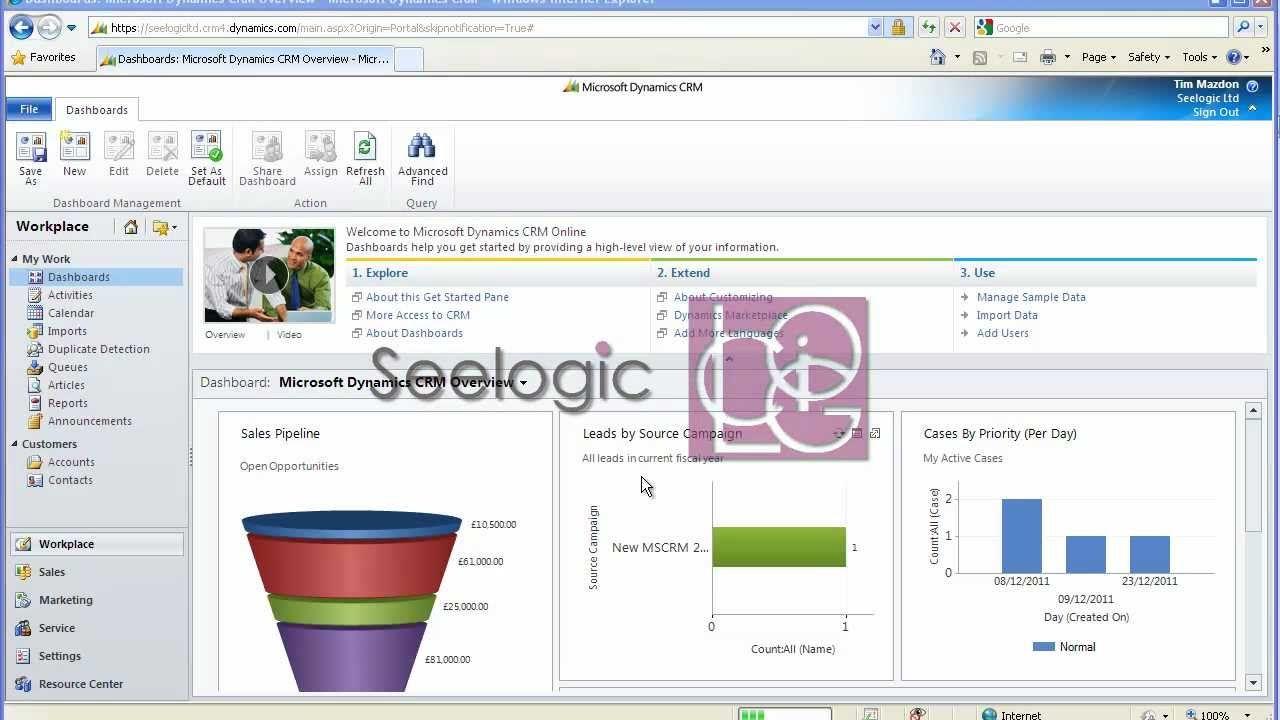The height and width of the screenshot is (720, 1280).
Task: Open Contacts under Customers
Action: [x=70, y=480]
